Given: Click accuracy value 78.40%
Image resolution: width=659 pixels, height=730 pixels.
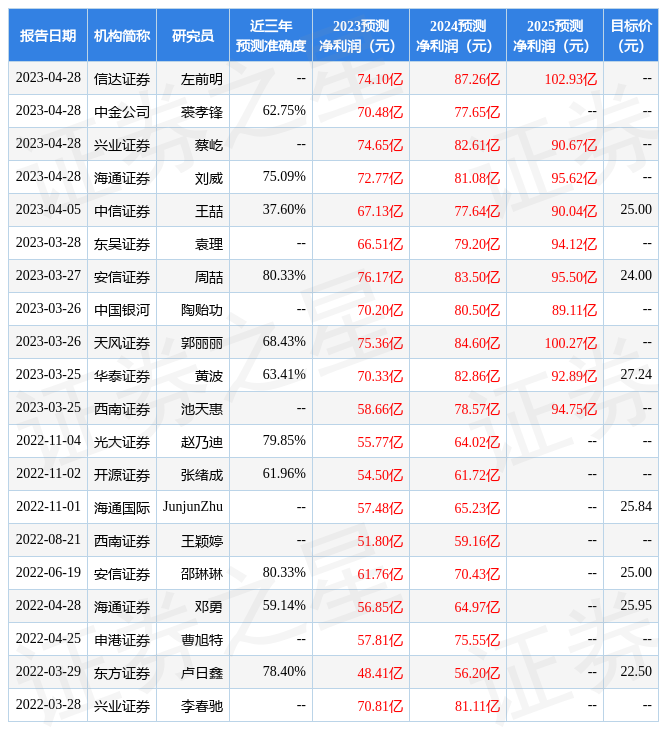Looking at the screenshot, I should [284, 672].
